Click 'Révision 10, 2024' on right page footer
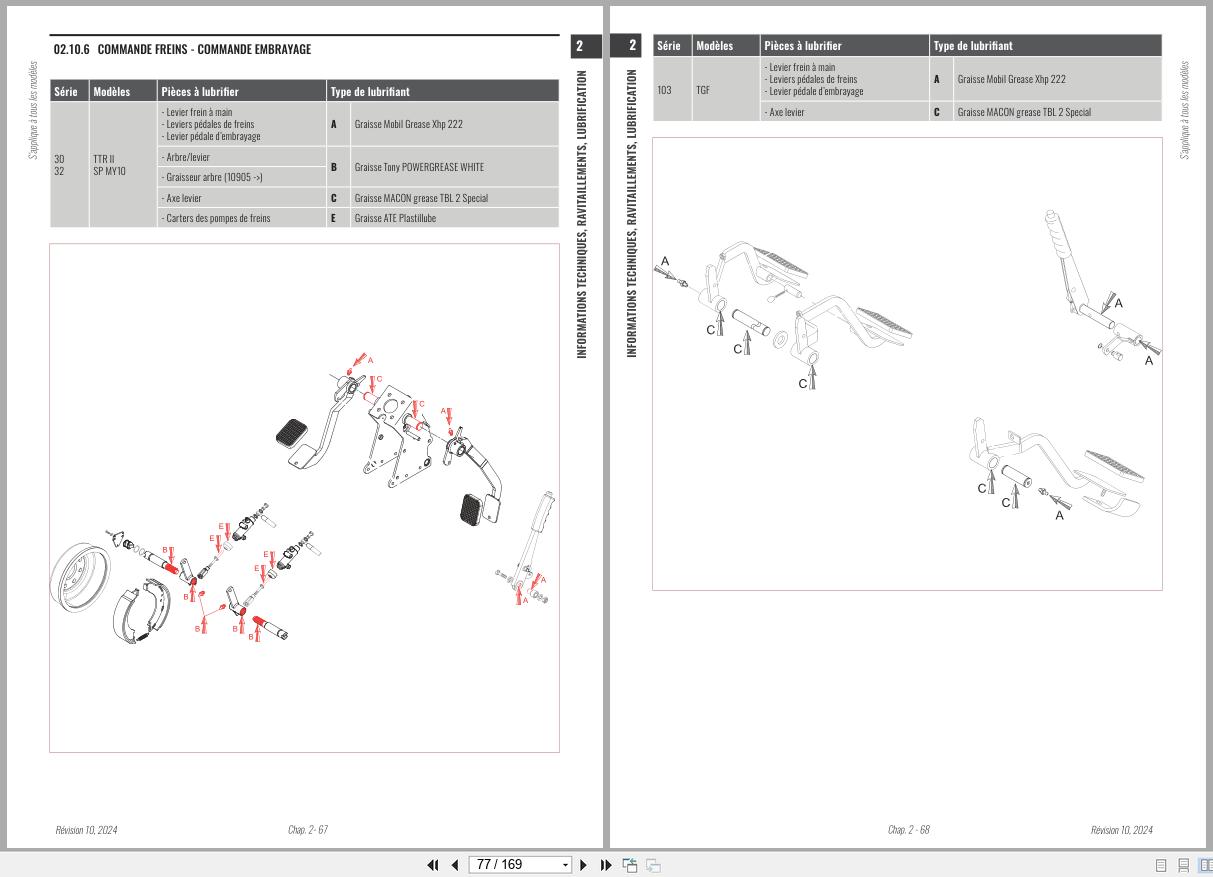1213x877 pixels. [x=1121, y=830]
